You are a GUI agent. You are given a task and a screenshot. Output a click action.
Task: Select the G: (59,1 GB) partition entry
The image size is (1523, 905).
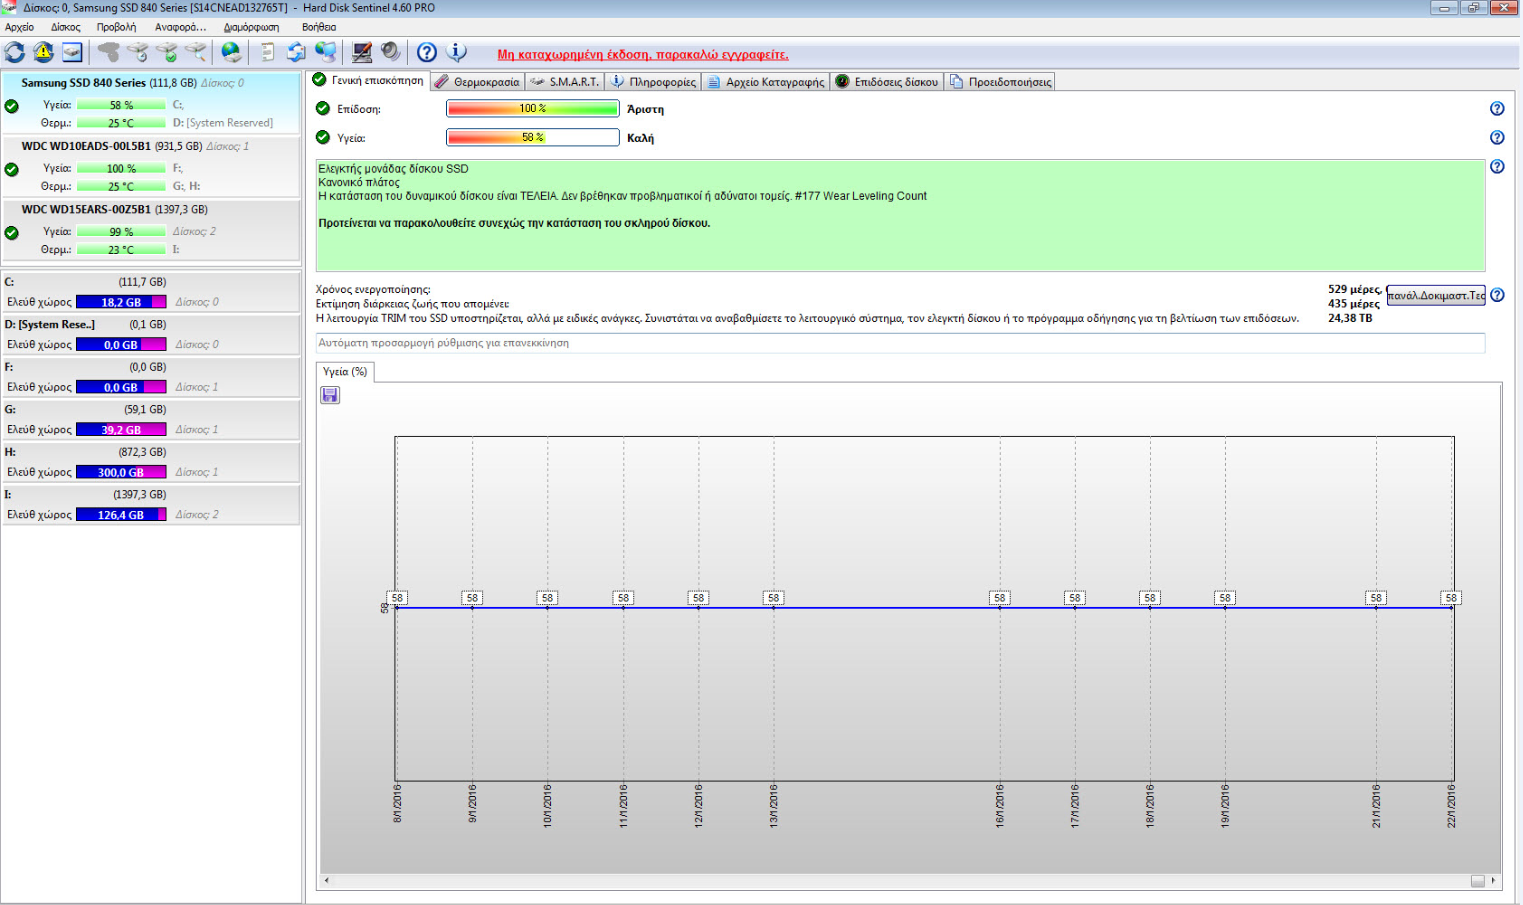pyautogui.click(x=151, y=419)
